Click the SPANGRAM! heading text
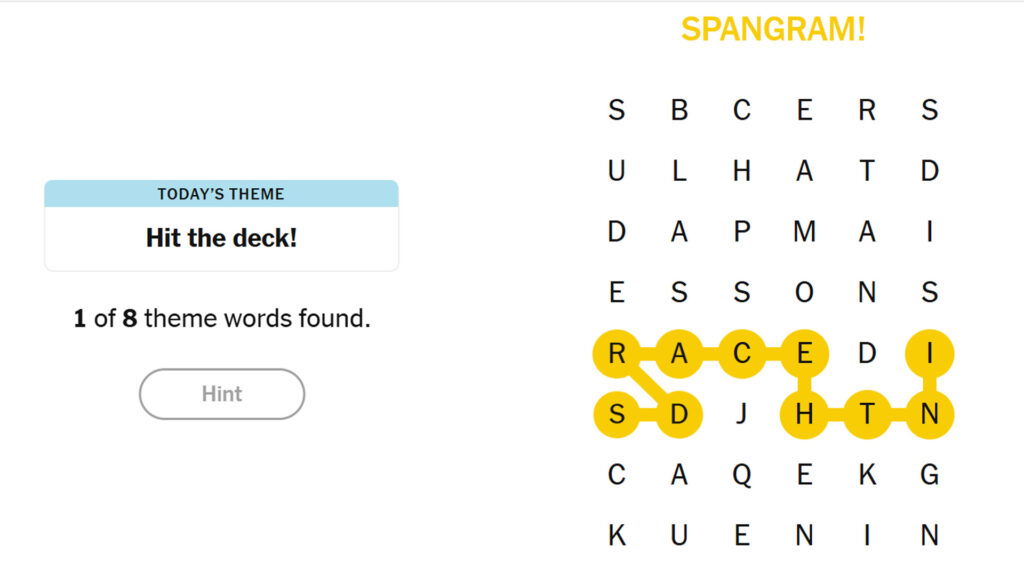The width and height of the screenshot is (1024, 576). click(x=773, y=29)
